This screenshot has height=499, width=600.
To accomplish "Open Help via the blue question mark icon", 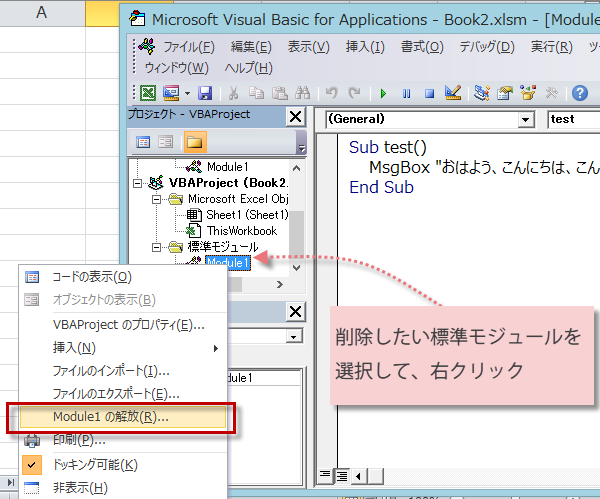I will (x=579, y=94).
